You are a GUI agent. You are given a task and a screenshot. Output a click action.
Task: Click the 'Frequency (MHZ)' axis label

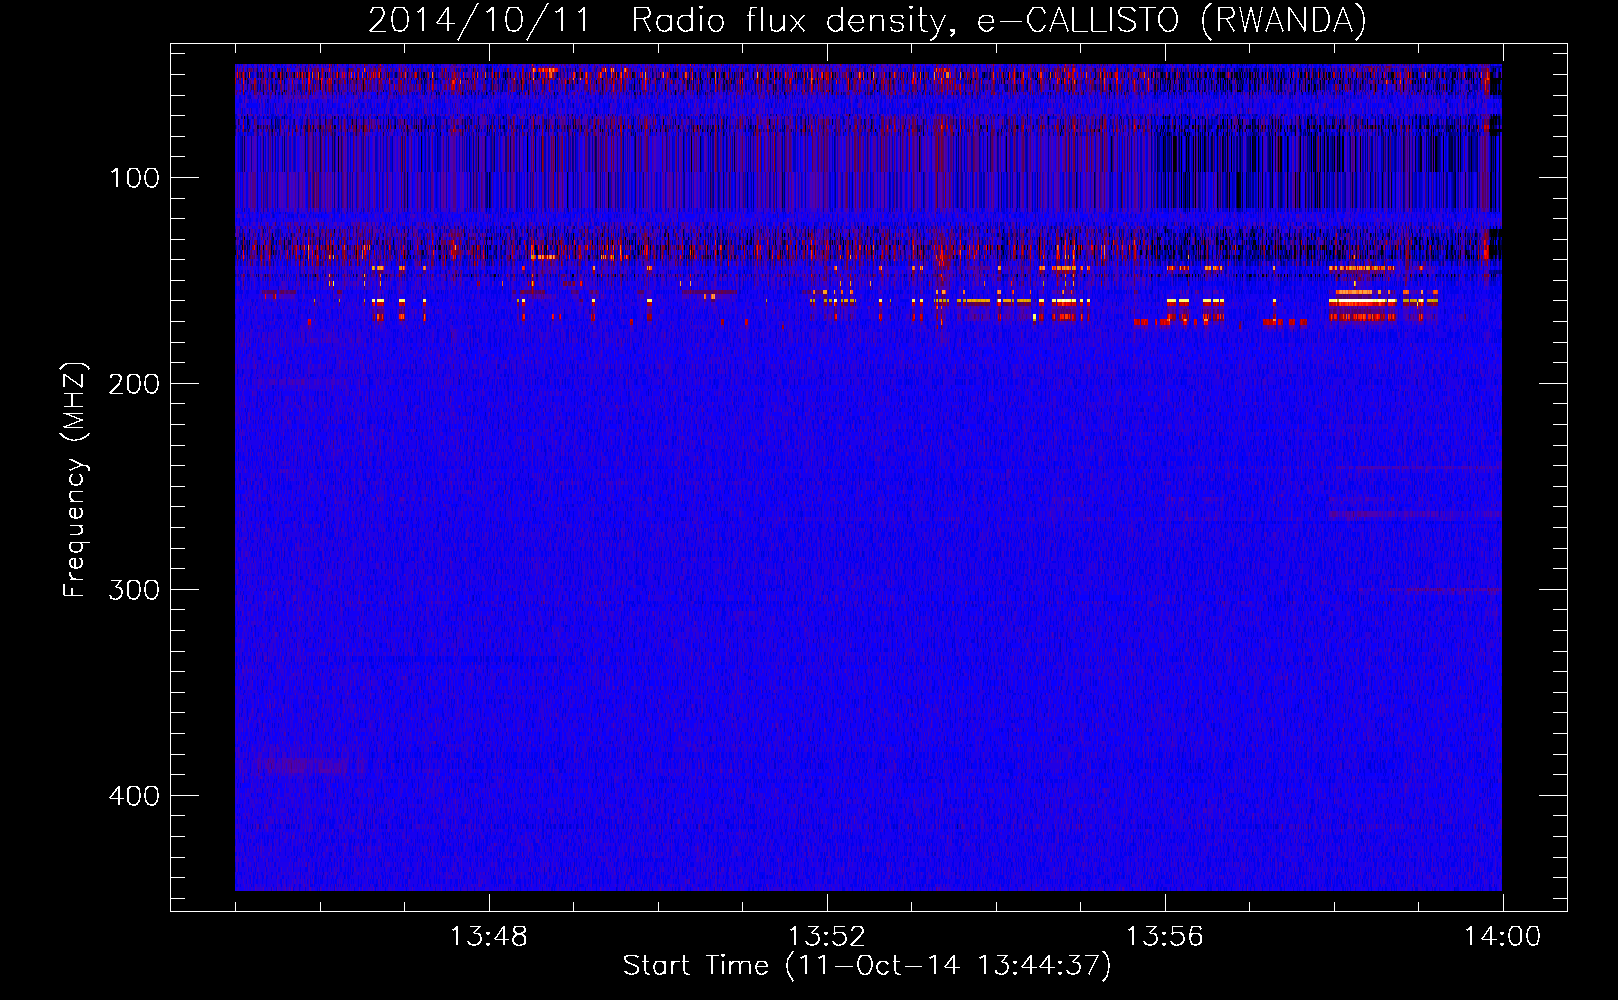(x=76, y=479)
